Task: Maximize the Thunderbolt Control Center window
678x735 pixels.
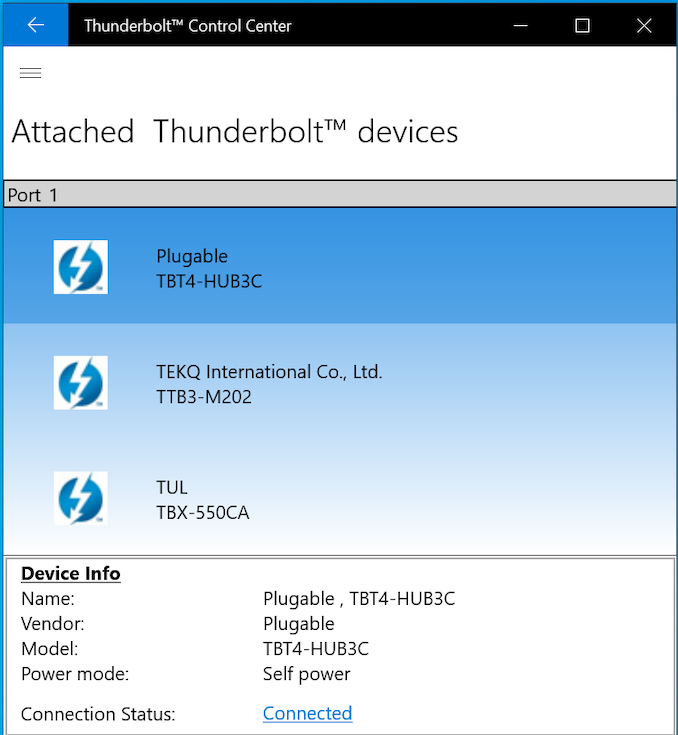Action: (582, 25)
